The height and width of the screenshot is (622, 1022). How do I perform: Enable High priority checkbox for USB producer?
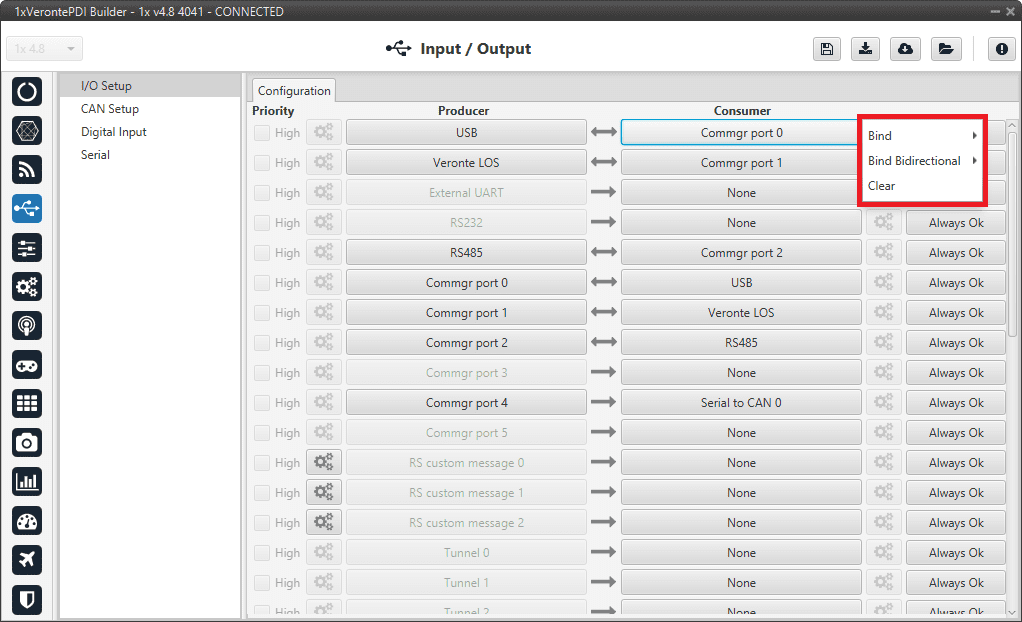tap(262, 133)
